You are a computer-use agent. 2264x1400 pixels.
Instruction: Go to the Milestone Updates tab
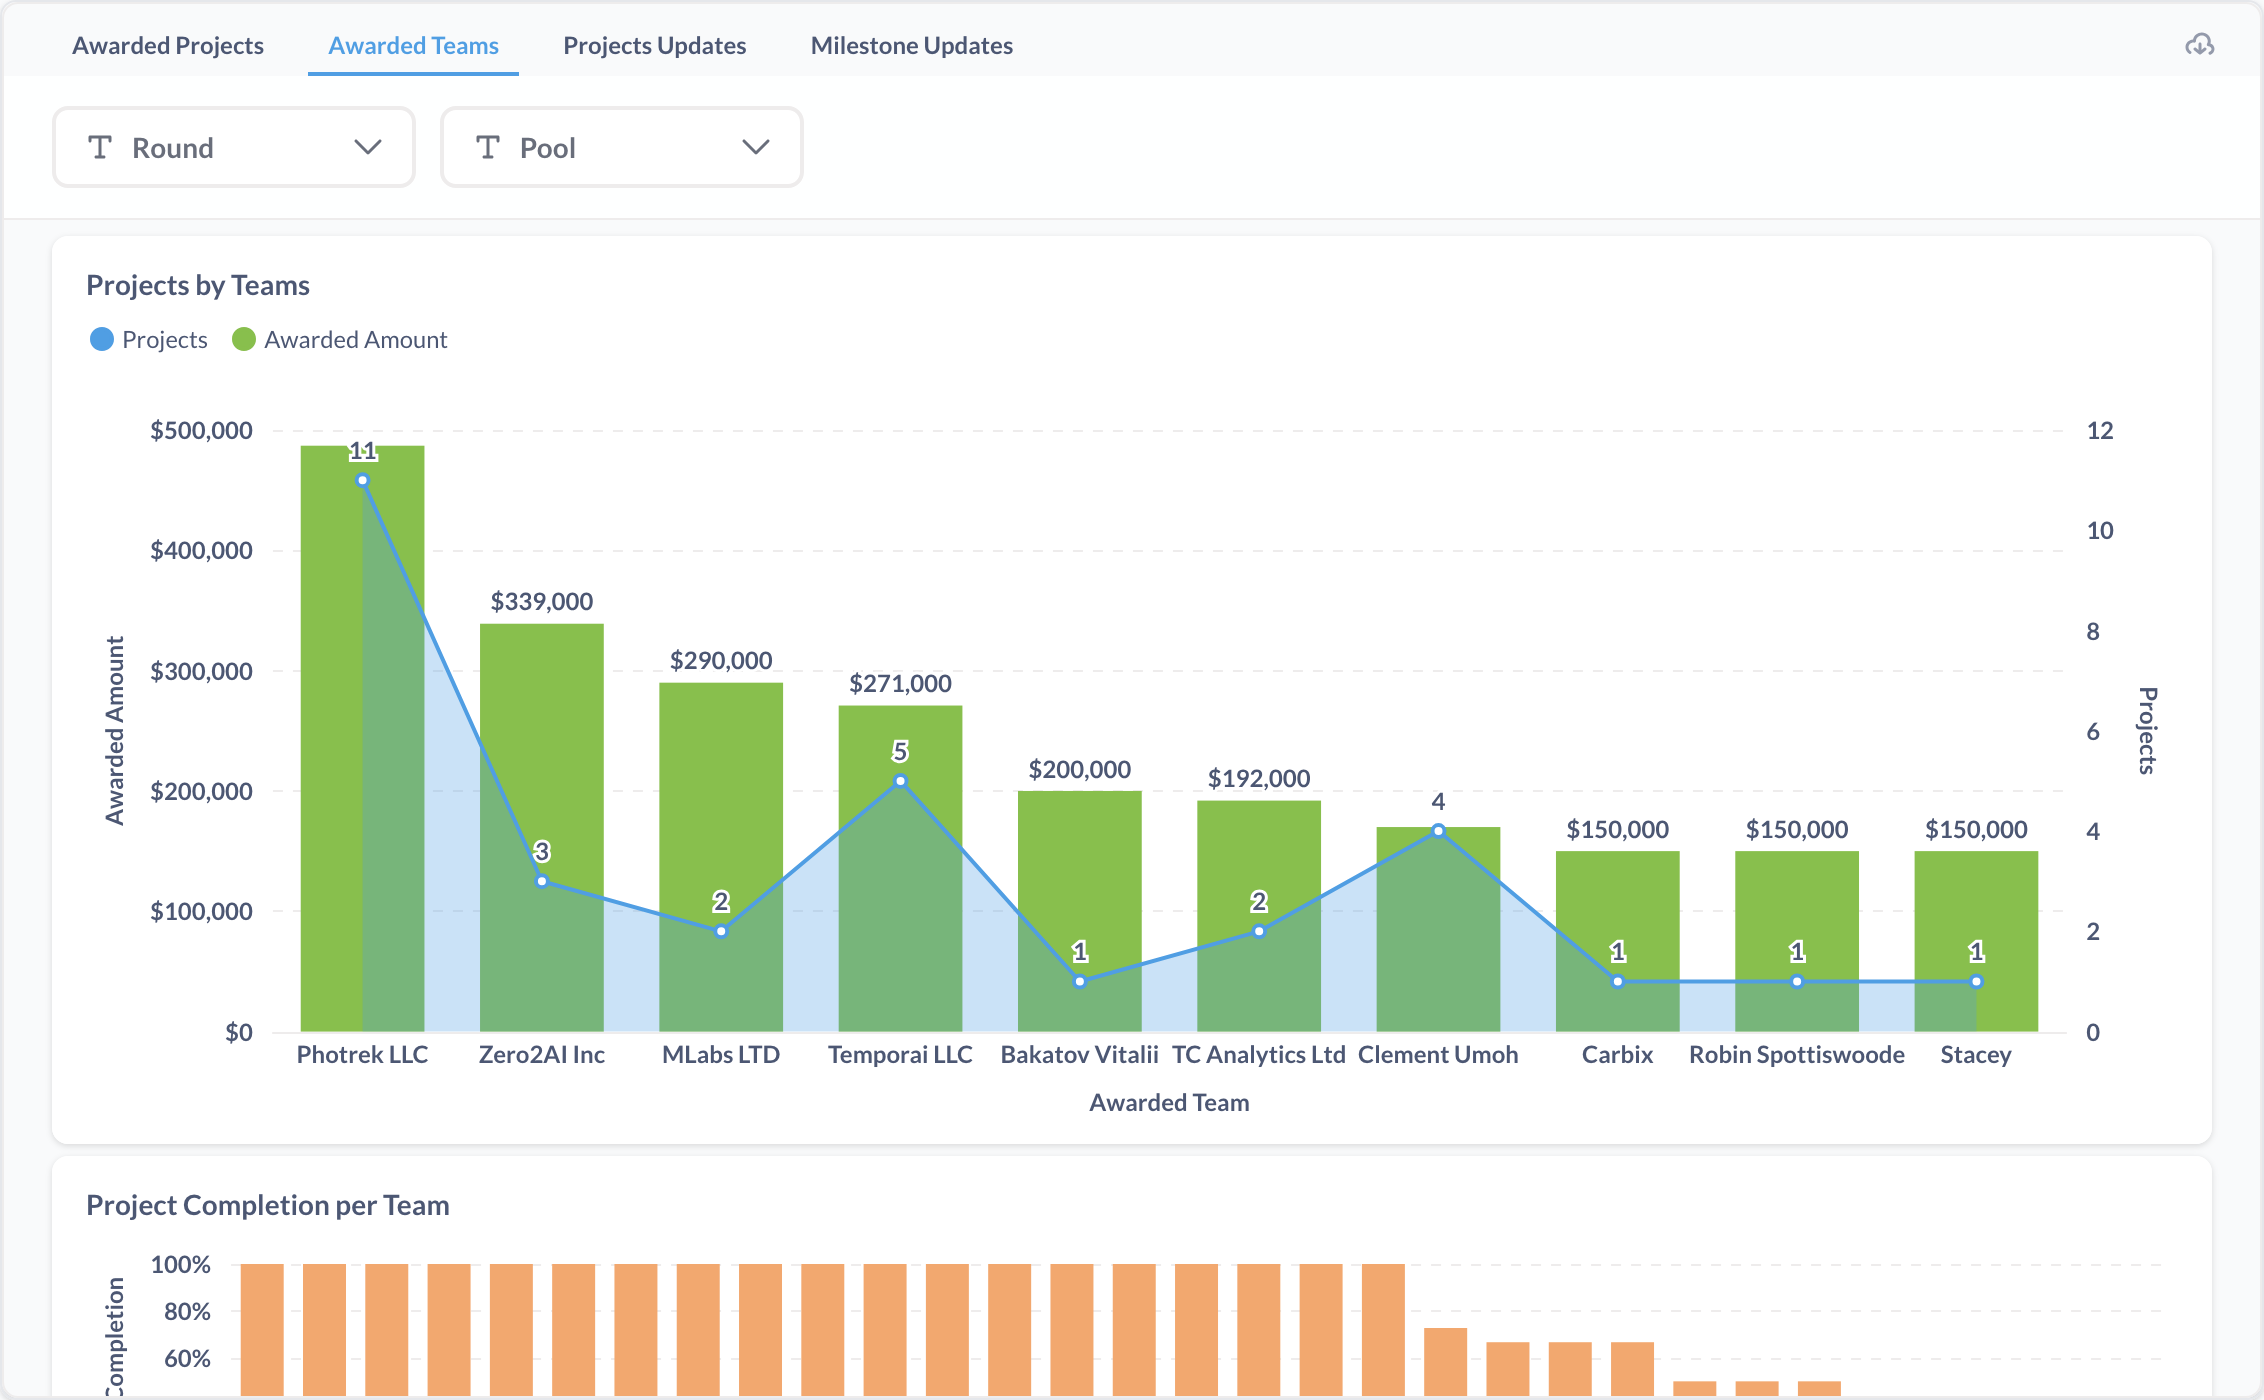click(x=912, y=45)
